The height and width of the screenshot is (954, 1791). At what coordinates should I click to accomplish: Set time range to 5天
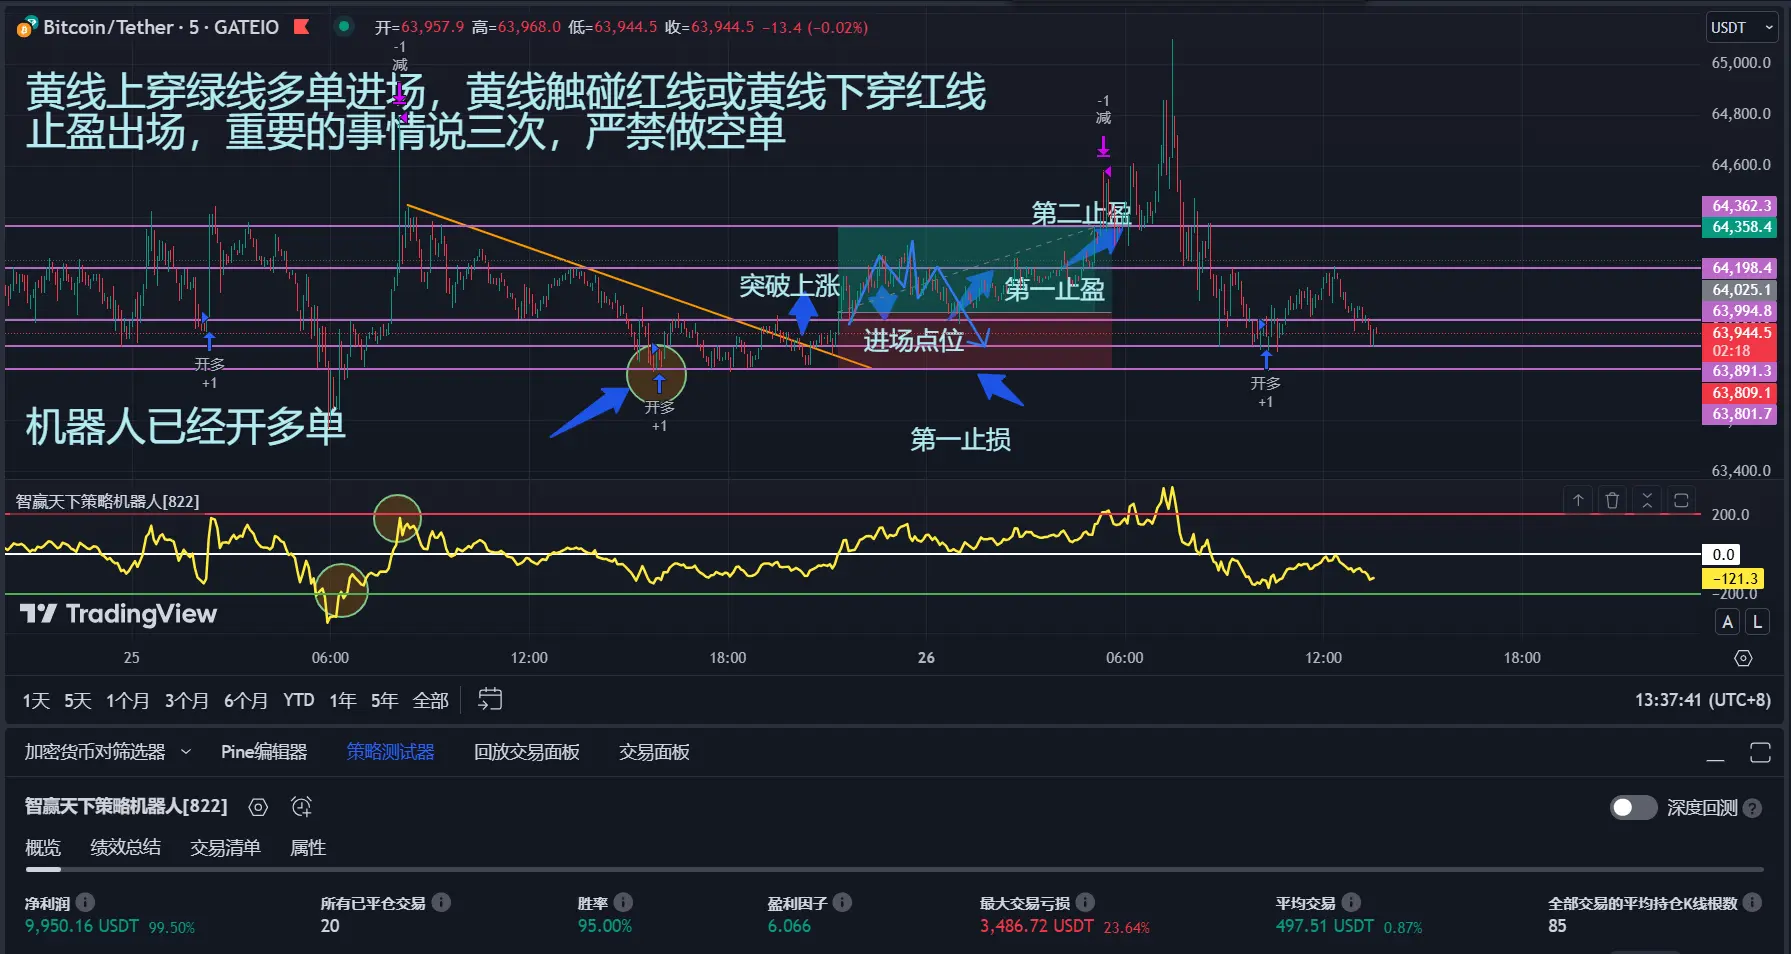tap(78, 700)
